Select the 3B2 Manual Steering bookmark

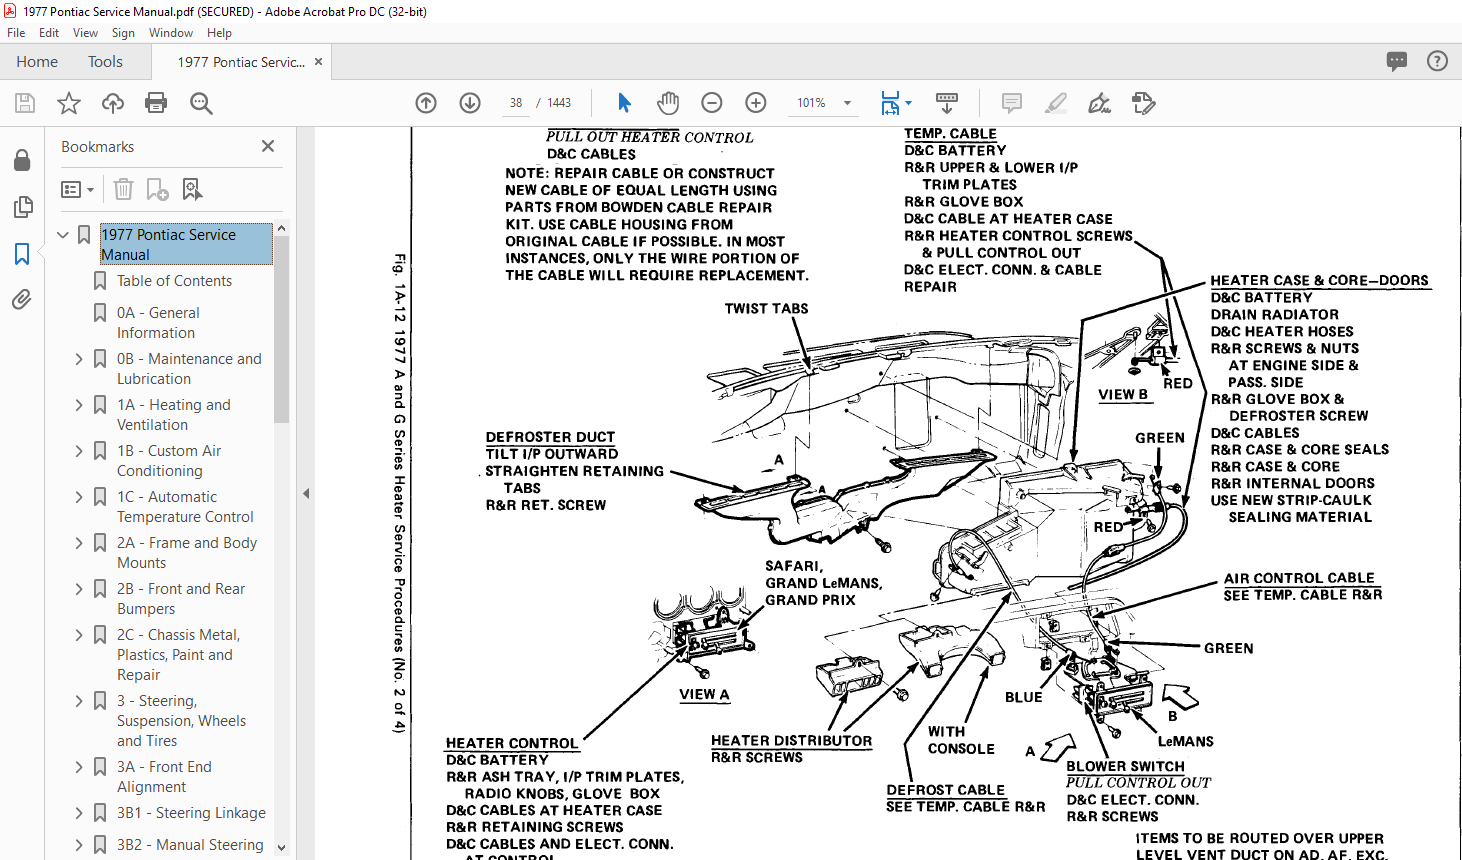(x=190, y=845)
